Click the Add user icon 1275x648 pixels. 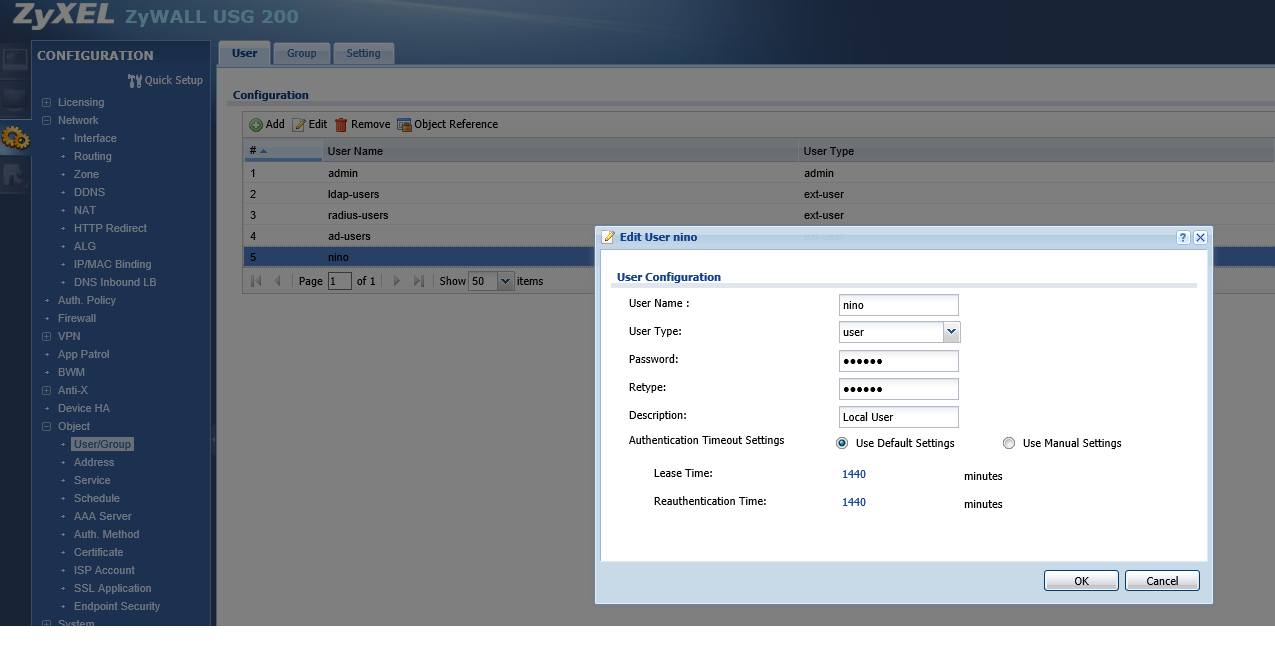(256, 125)
